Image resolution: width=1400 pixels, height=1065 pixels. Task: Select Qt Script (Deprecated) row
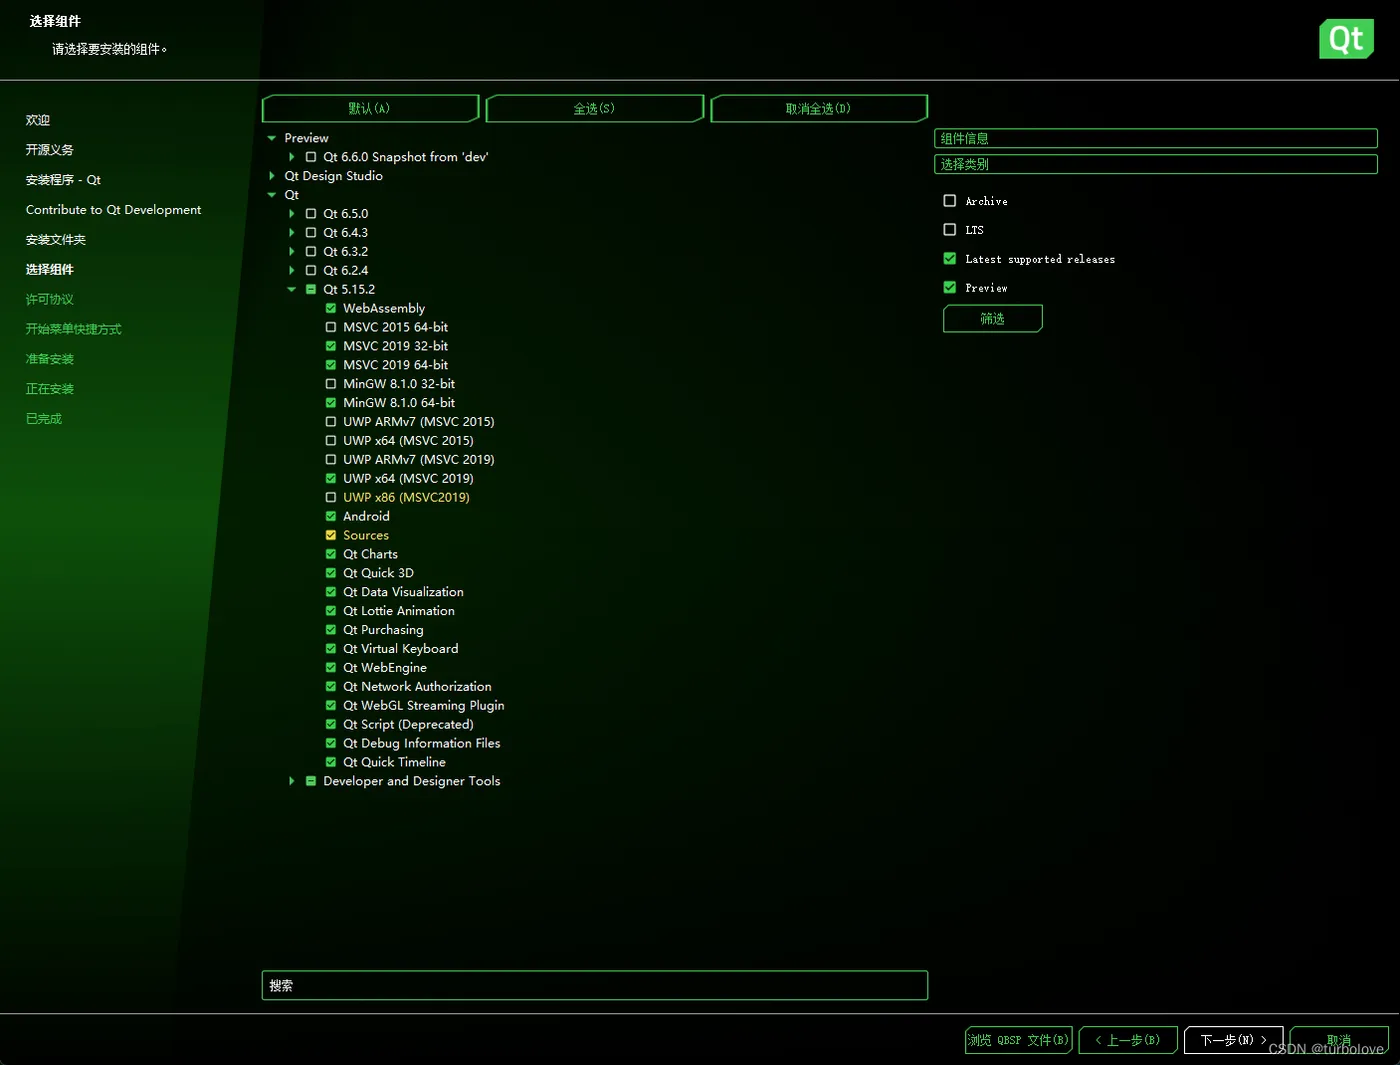409,725
